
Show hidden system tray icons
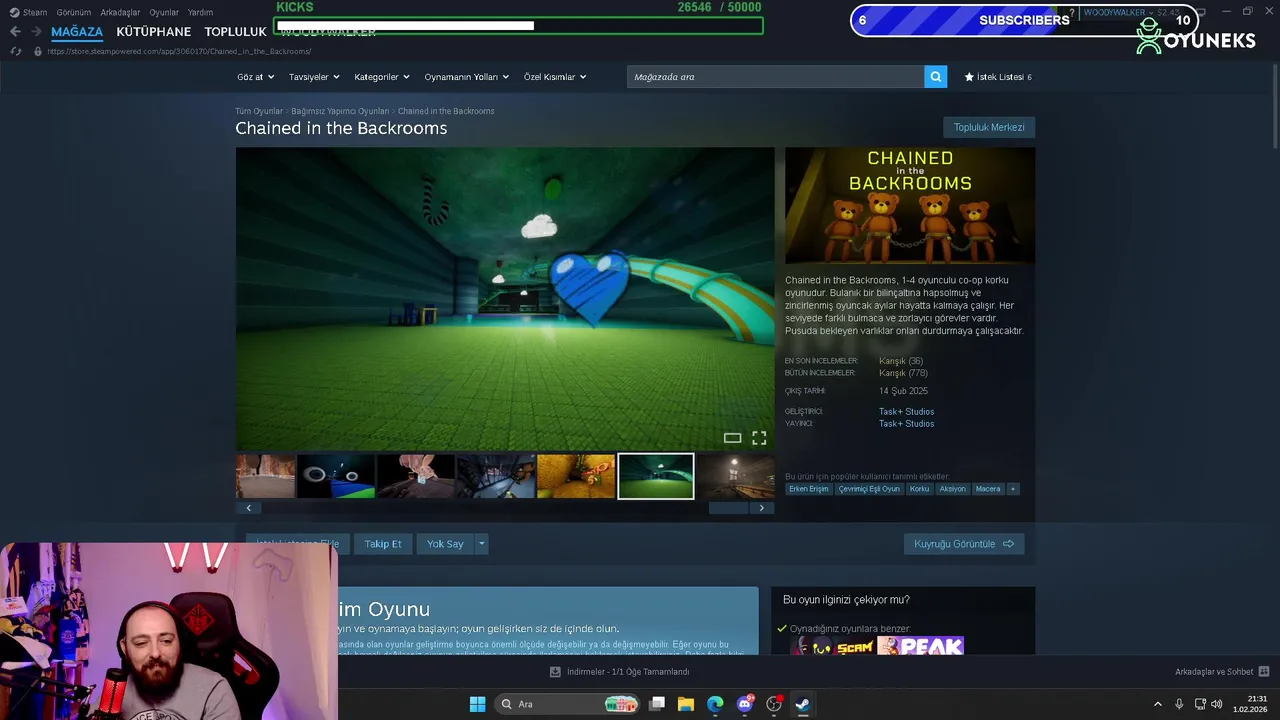click(1158, 704)
